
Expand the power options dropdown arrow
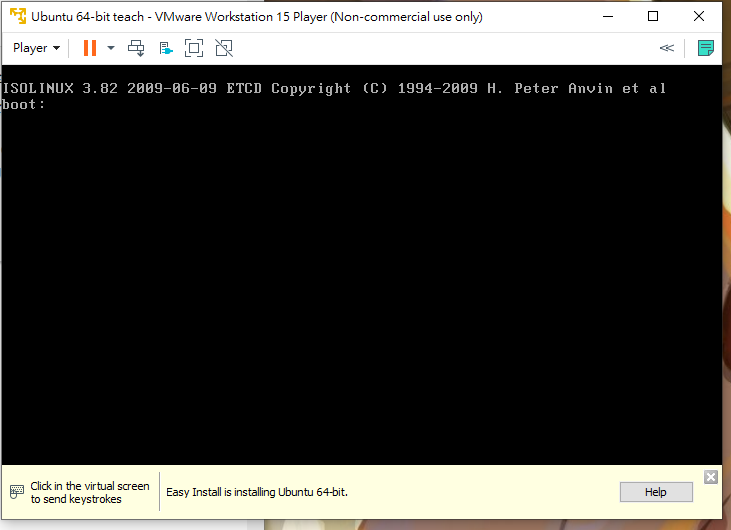(x=111, y=48)
